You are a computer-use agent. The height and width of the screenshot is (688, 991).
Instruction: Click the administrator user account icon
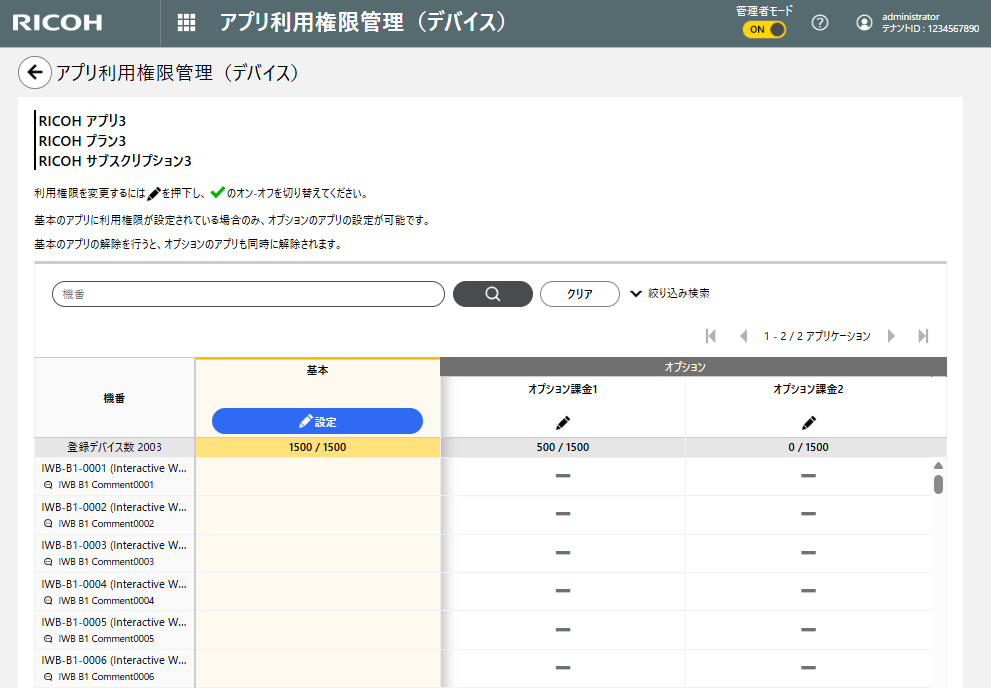864,23
